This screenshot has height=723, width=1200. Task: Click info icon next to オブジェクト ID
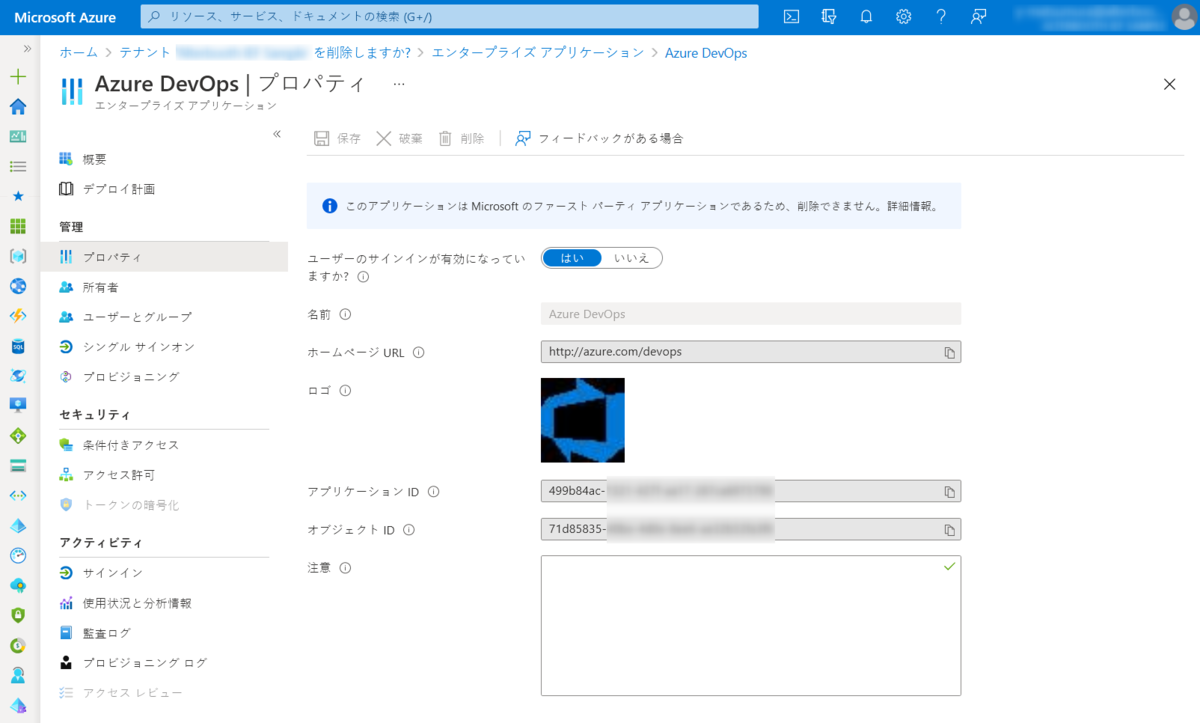[408, 530]
